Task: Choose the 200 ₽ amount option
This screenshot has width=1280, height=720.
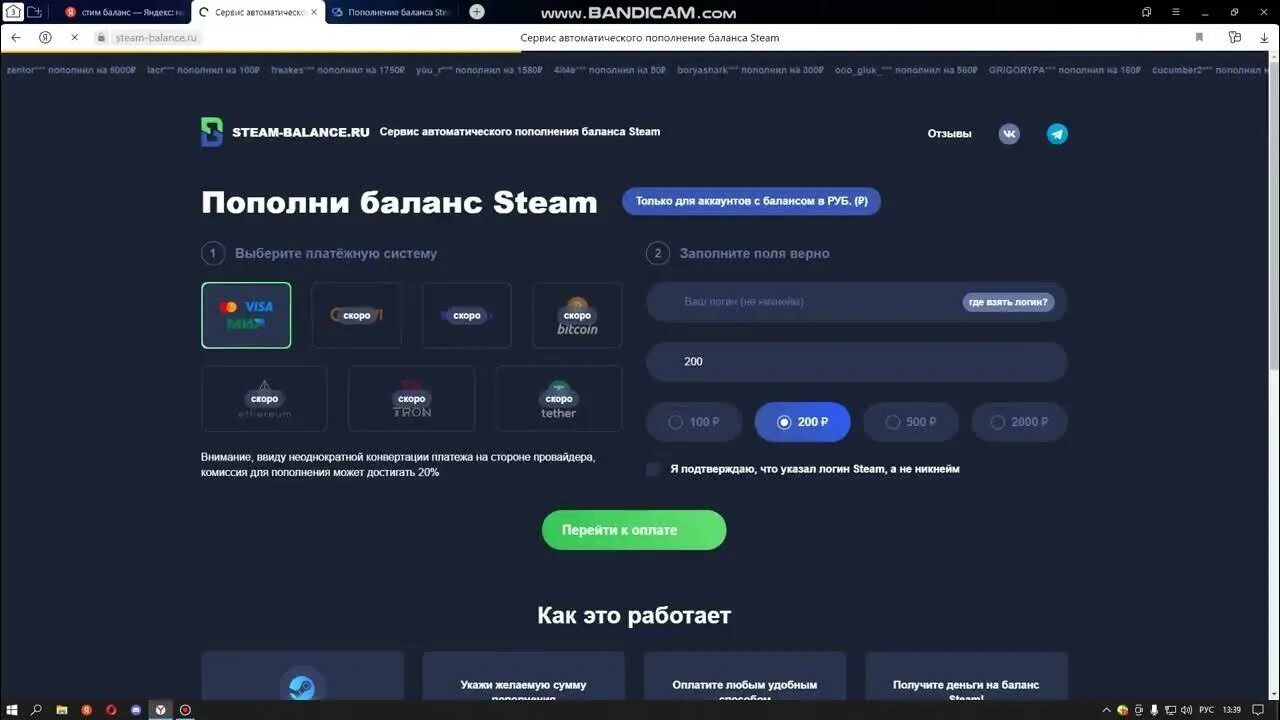Action: tap(802, 422)
